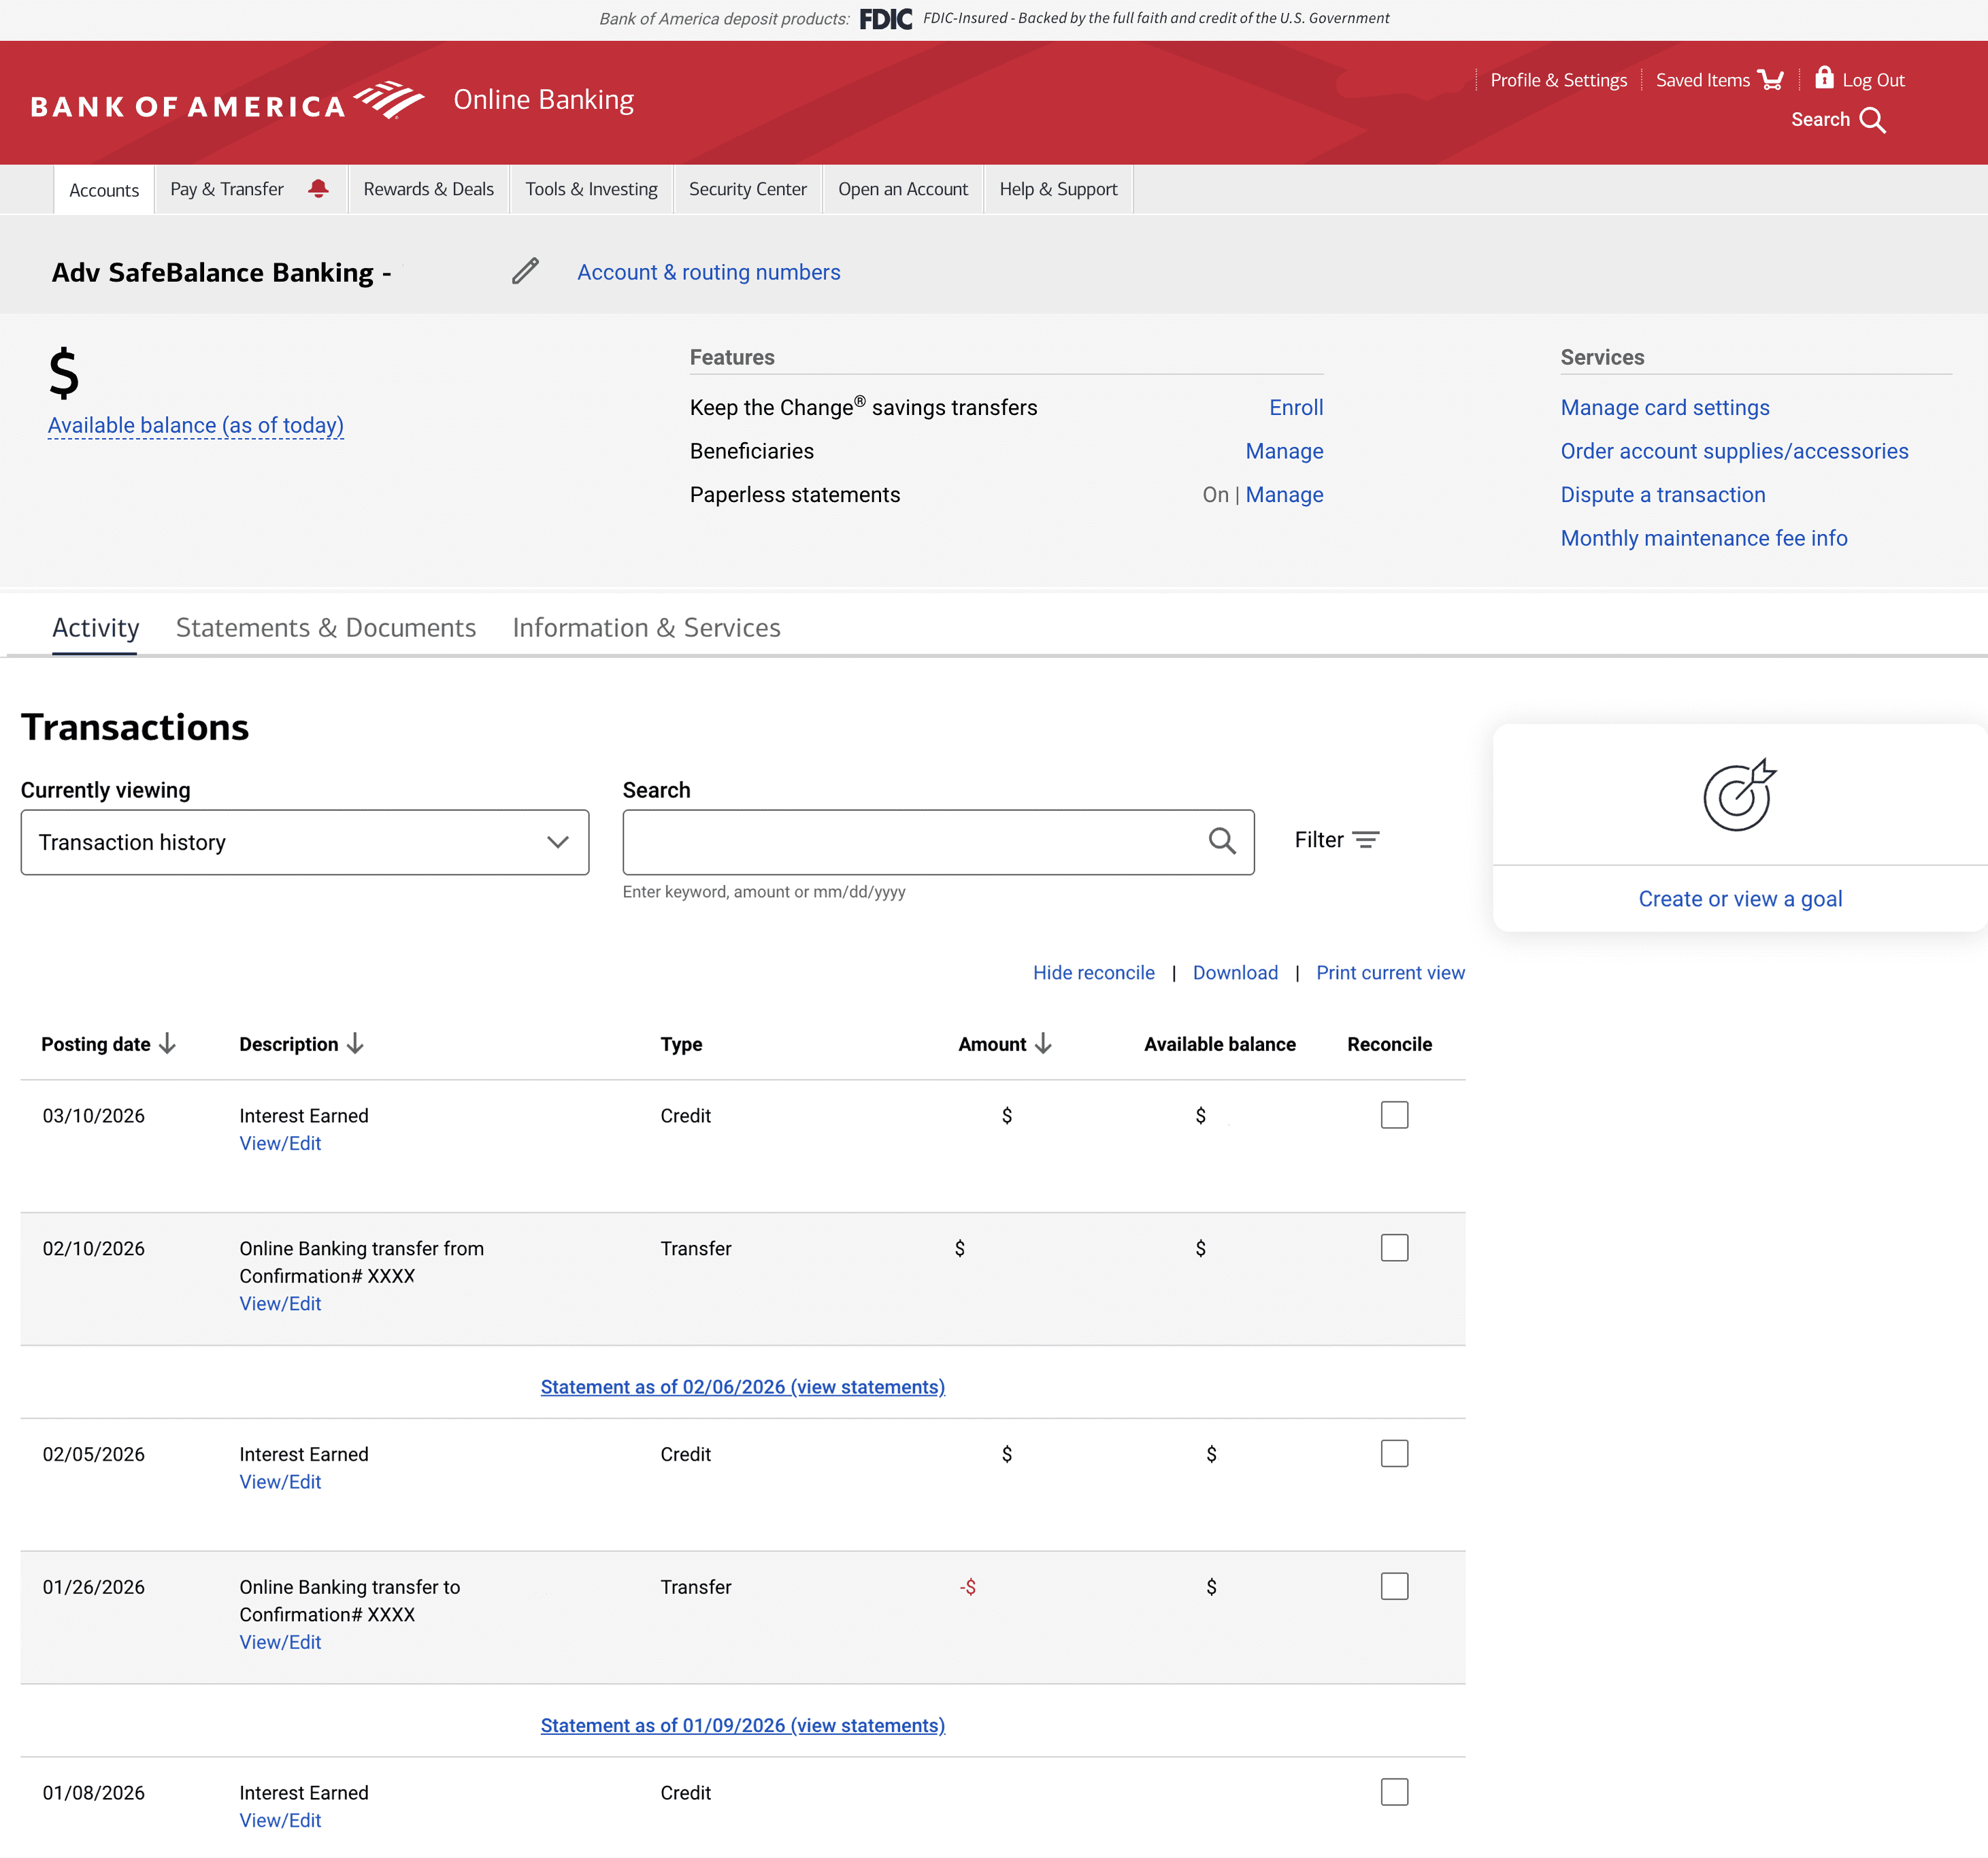
Task: Click the Filter lines icon
Action: tap(1365, 840)
